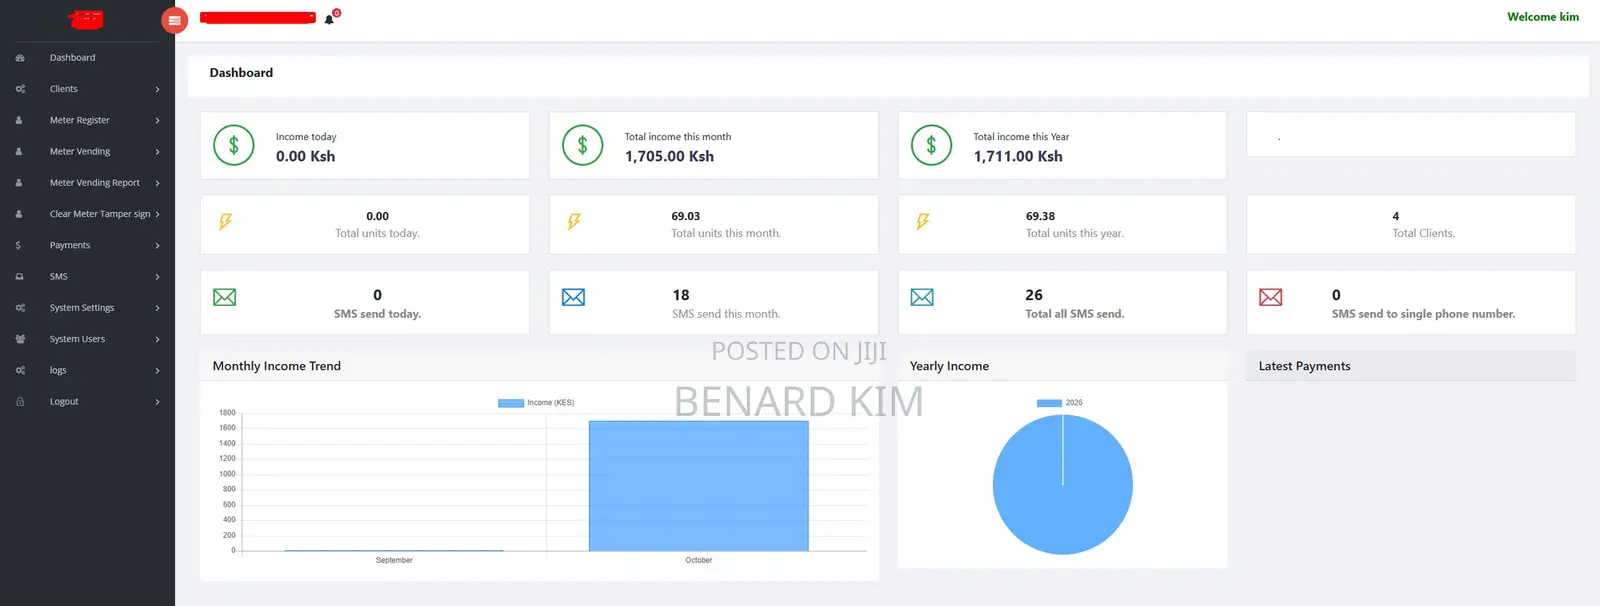Screen dimensions: 1600x606
Task: Toggle sidebar with red hamburger button
Action: click(174, 20)
